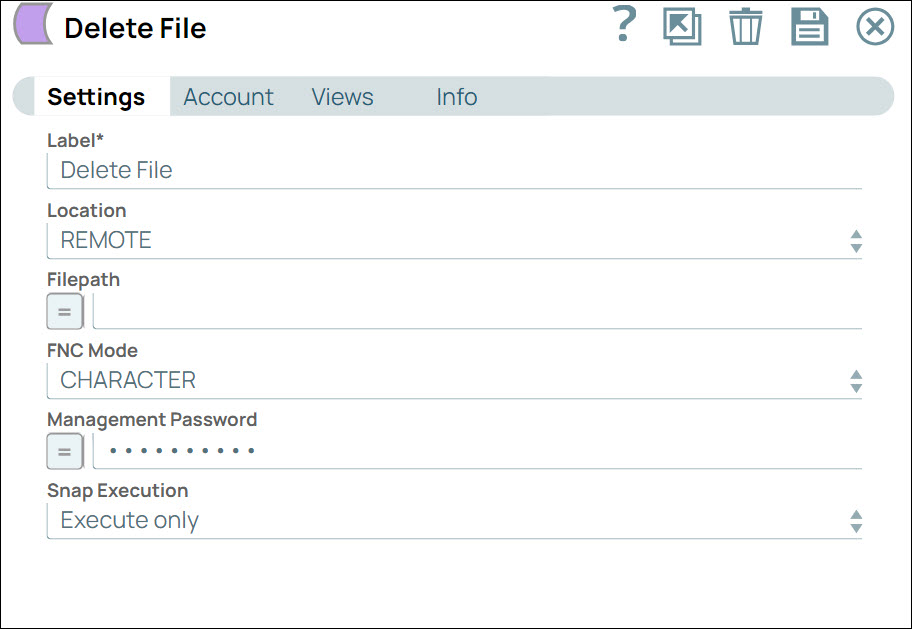Screen dimensions: 912x629
Task: Open the help documentation icon
Action: [623, 27]
